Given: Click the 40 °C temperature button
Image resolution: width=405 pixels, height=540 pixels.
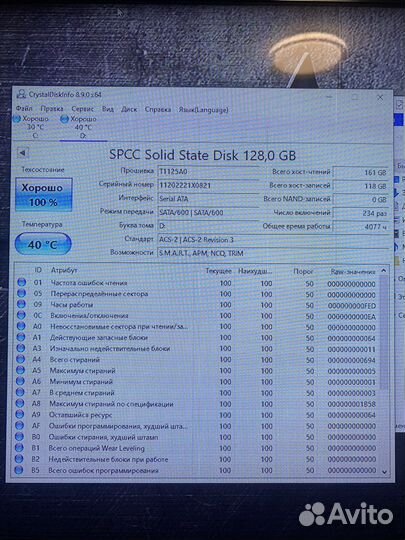Looking at the screenshot, I should pyautogui.click(x=43, y=244).
